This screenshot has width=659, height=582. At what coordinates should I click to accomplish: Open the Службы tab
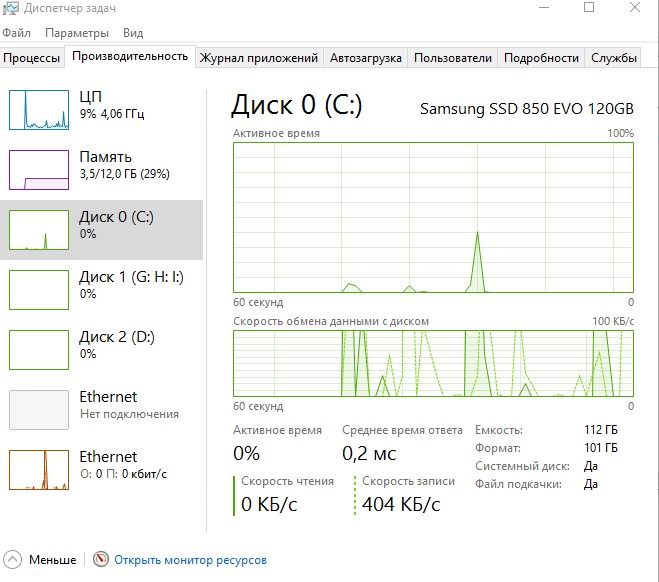613,58
